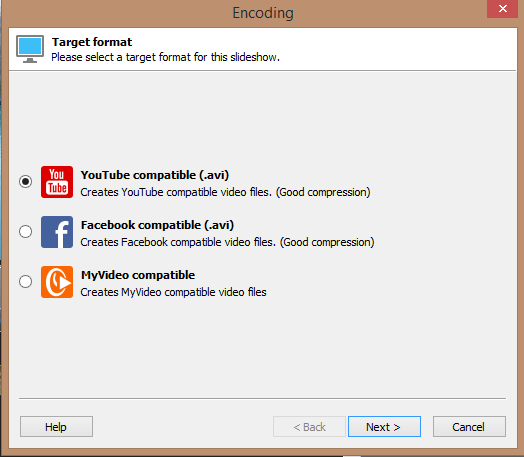This screenshot has height=457, width=524.
Task: Click the 'Facebook compatible (.avi)' title text
Action: (x=157, y=225)
